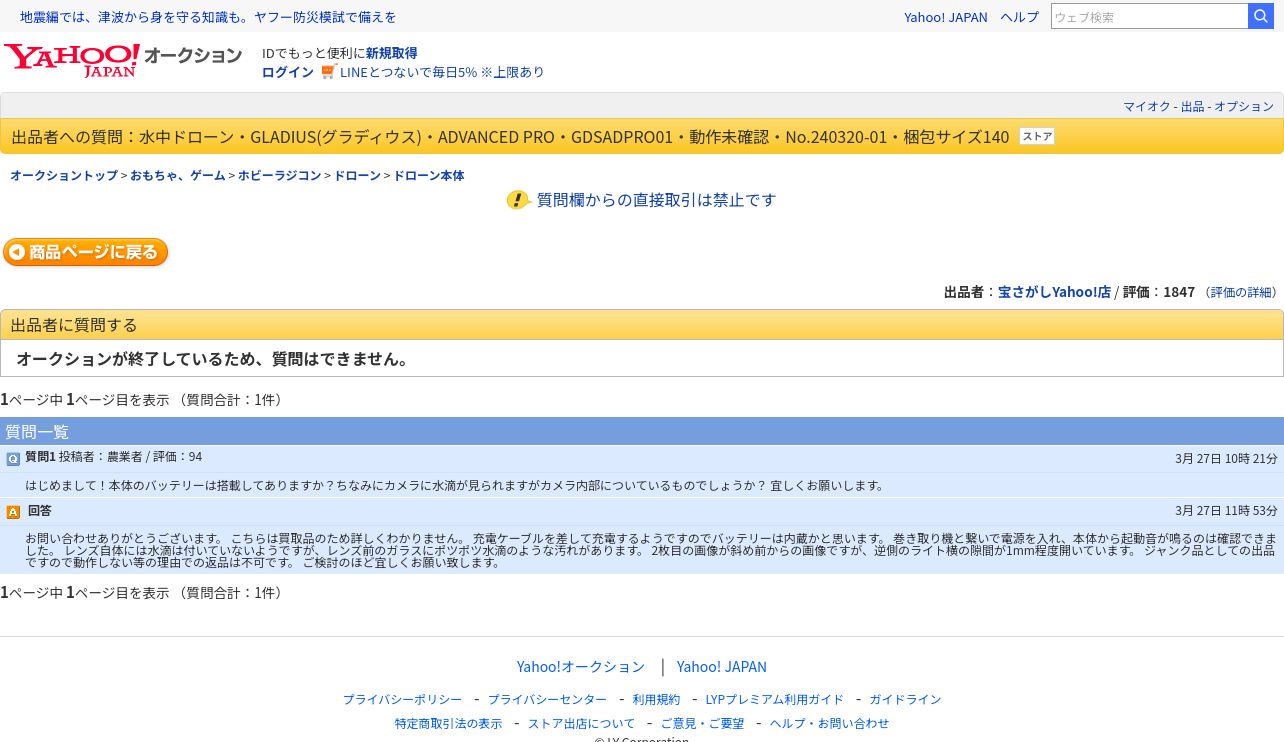Click the shopping cart icon beside LINE promo
This screenshot has width=1284, height=742.
[x=329, y=71]
